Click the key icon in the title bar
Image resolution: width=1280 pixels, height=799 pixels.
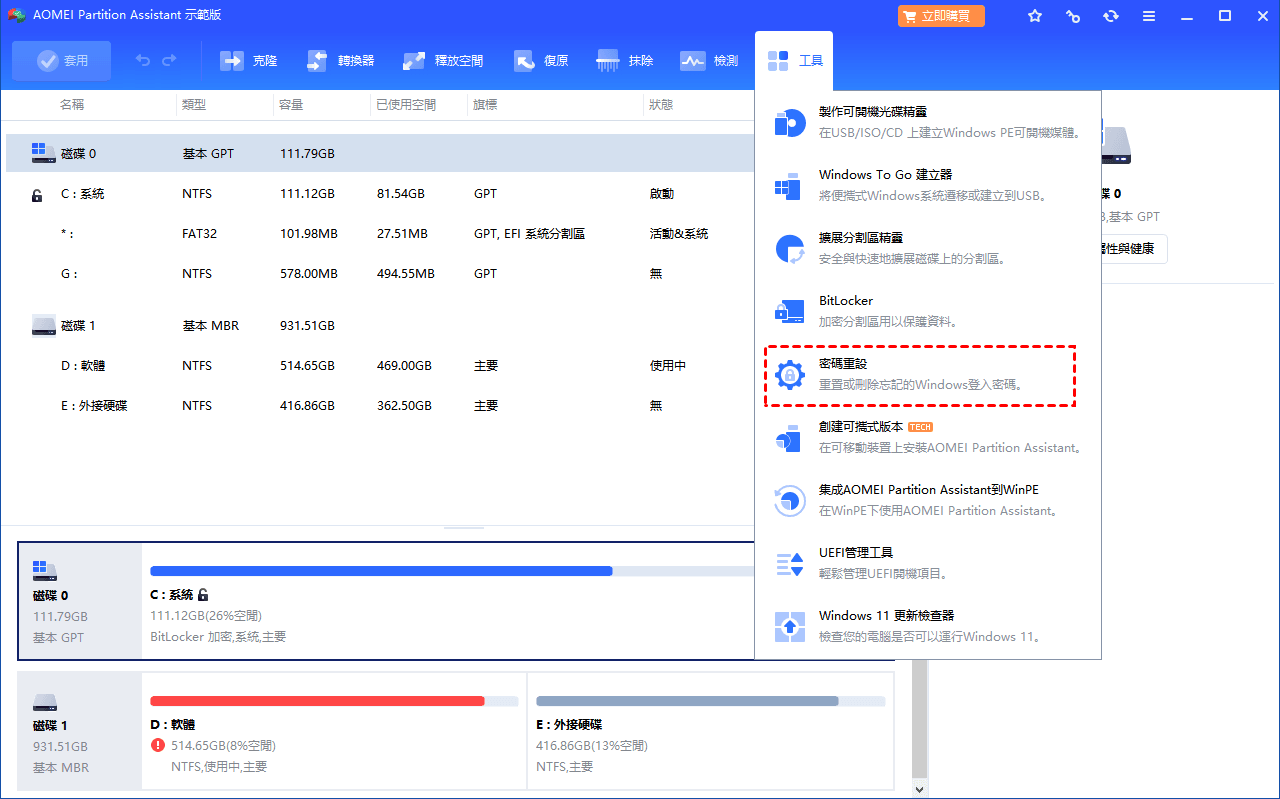tap(1073, 16)
